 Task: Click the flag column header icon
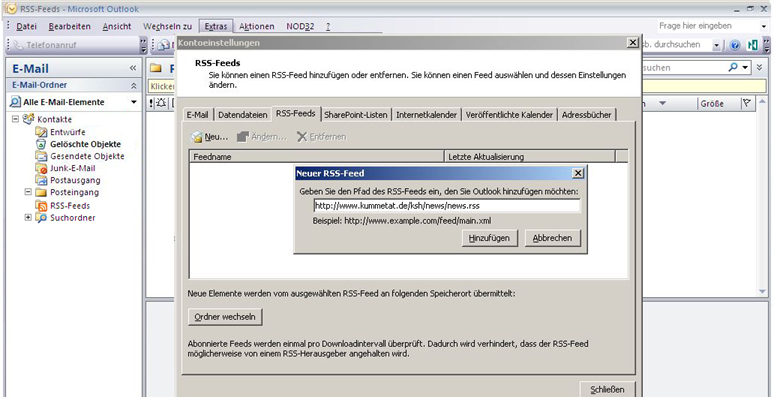coord(746,103)
